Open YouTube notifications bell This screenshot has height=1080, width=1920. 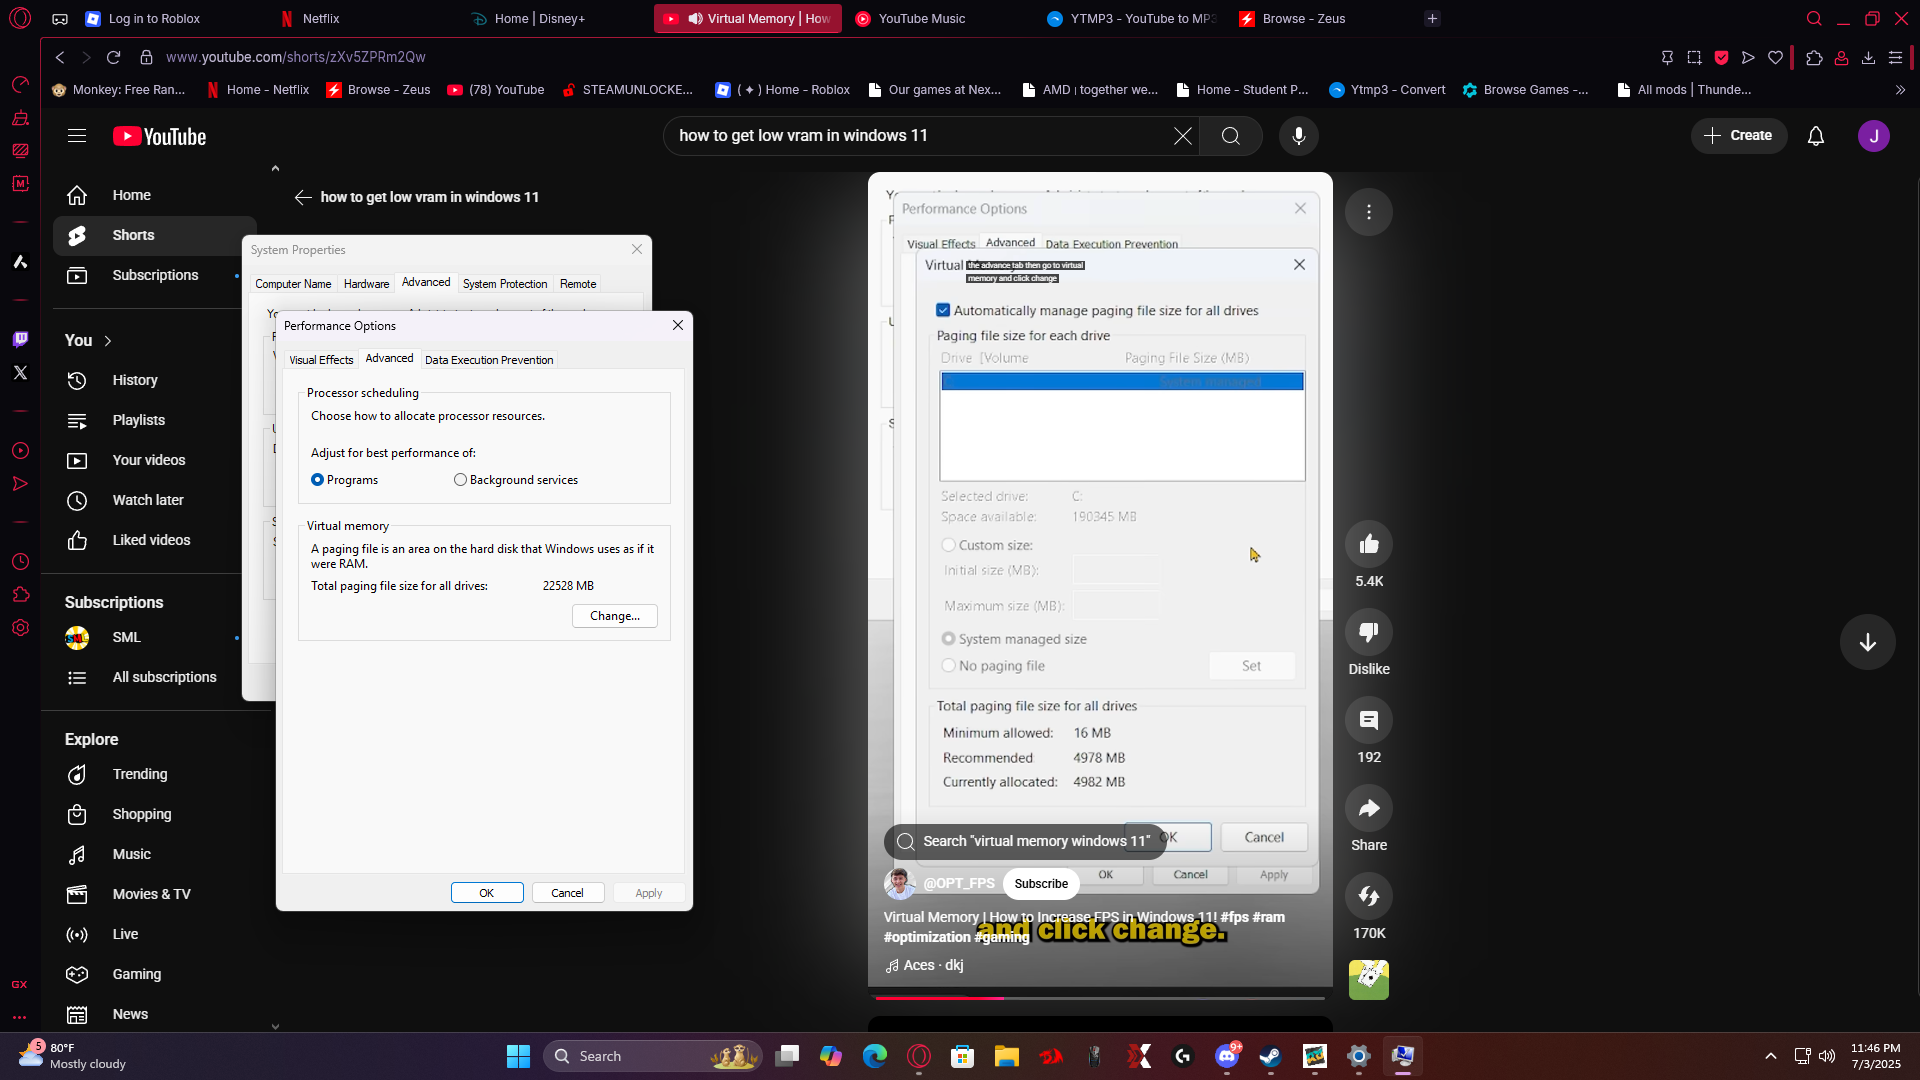(1815, 136)
